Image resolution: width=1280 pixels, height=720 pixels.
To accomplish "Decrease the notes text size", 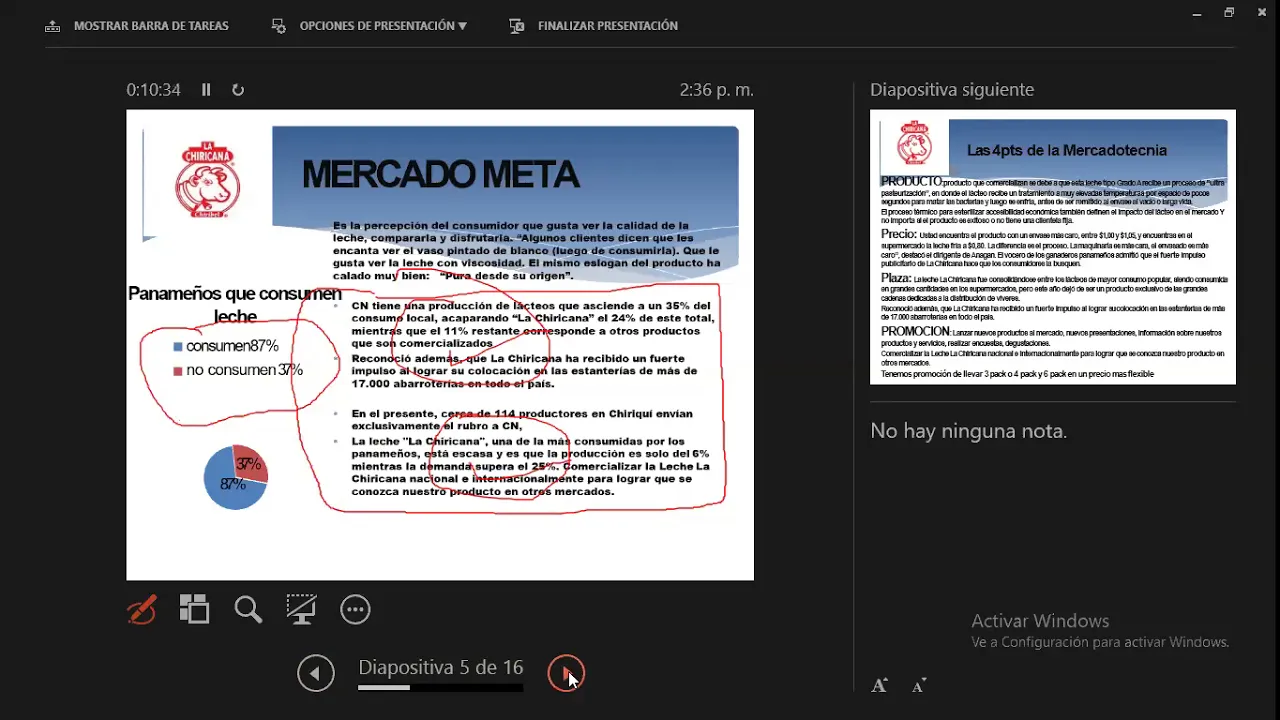I will pos(919,685).
